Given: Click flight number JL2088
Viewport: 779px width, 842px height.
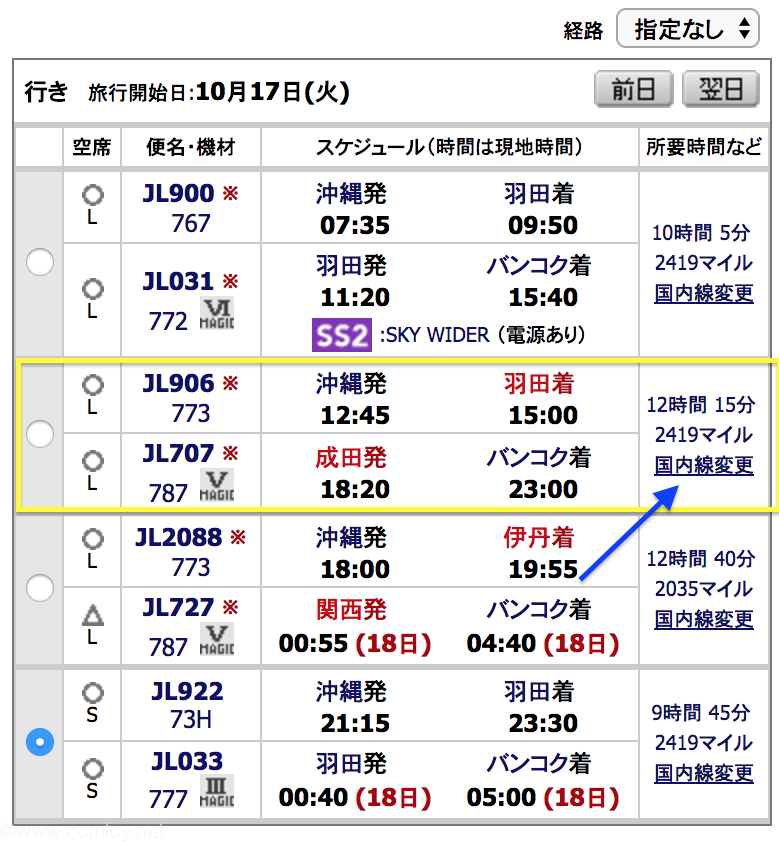Looking at the screenshot, I should click(178, 538).
